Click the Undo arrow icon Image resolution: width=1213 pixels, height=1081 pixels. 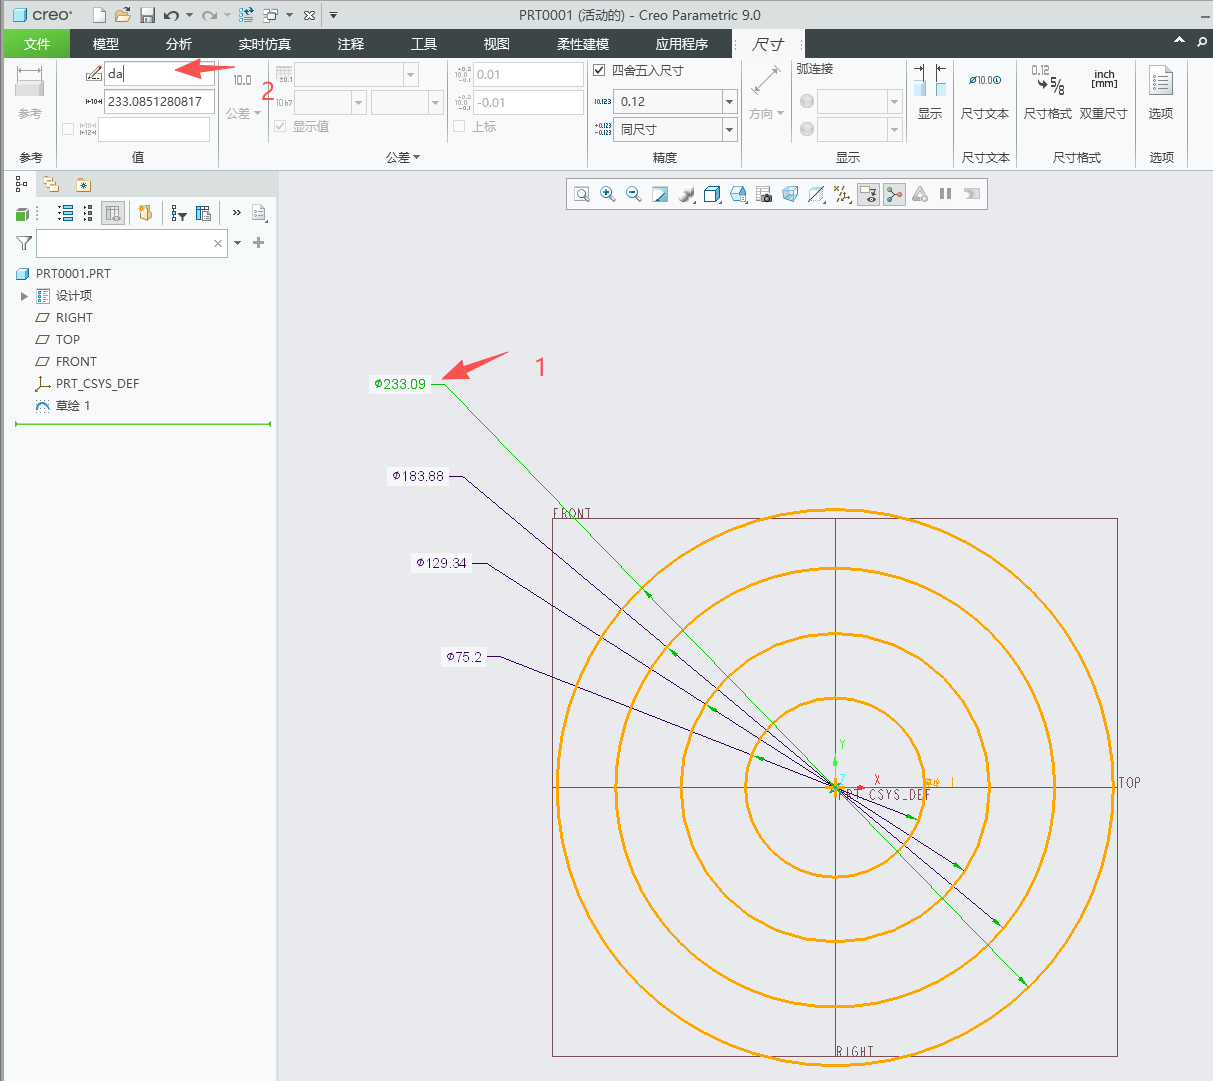coord(171,15)
